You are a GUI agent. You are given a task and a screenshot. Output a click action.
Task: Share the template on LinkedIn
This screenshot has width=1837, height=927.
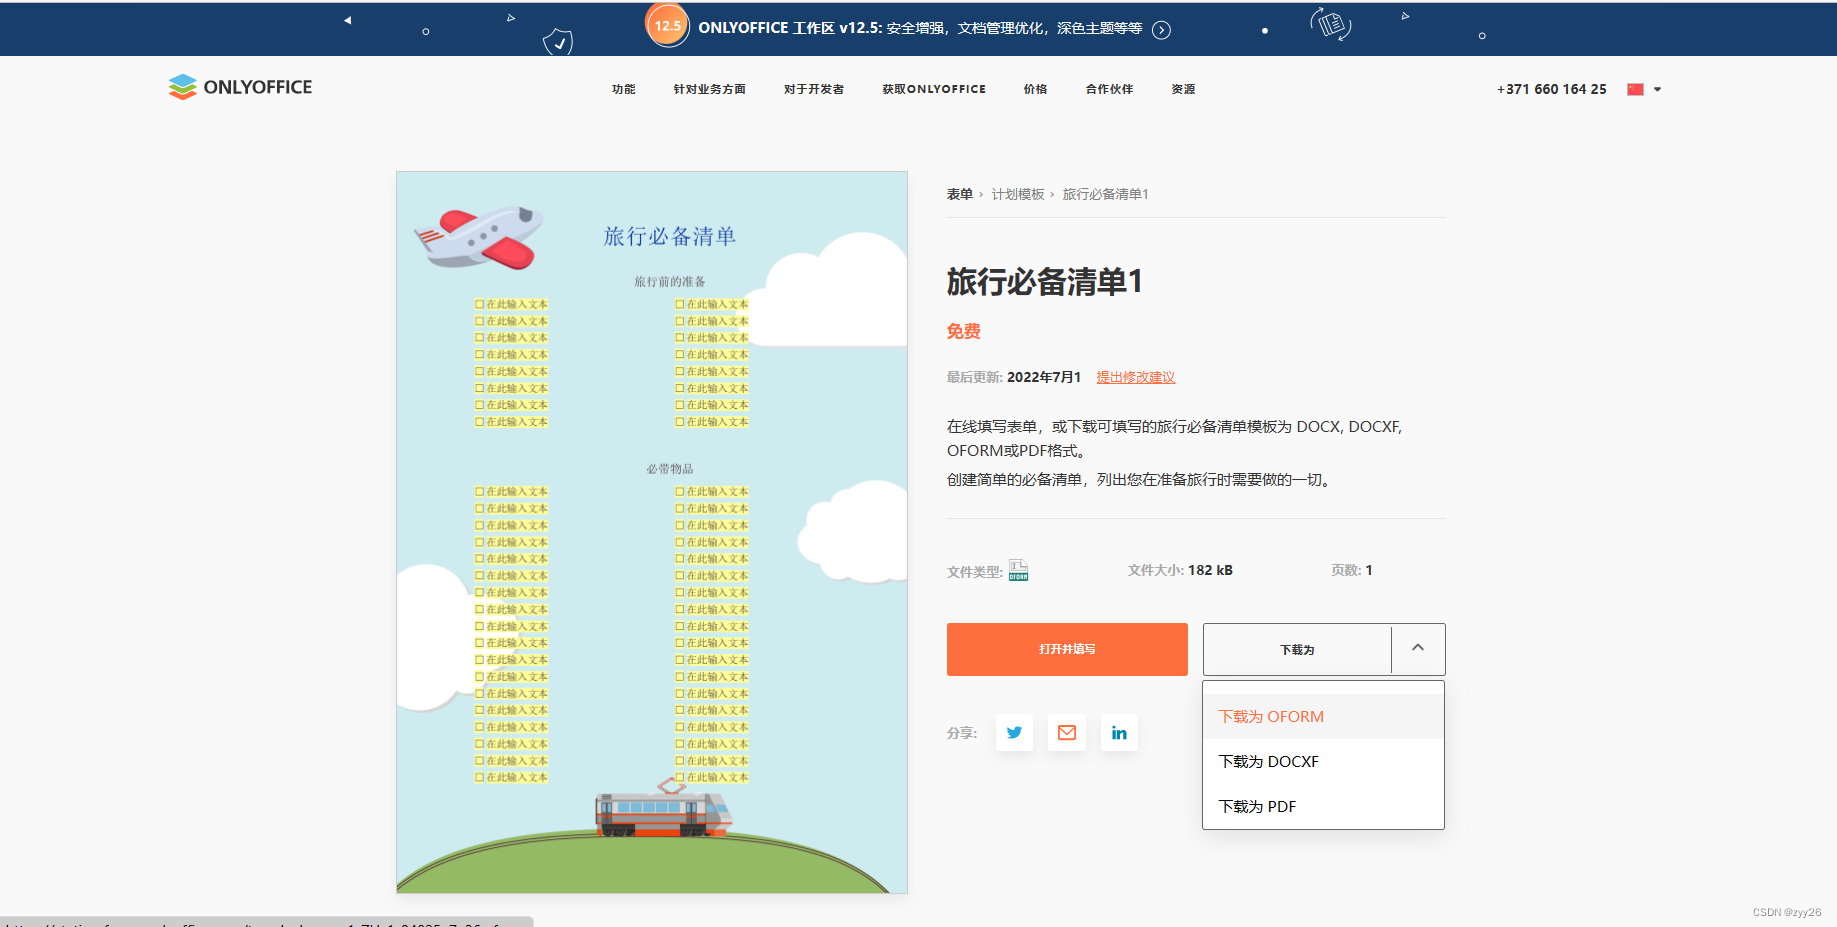(1119, 733)
